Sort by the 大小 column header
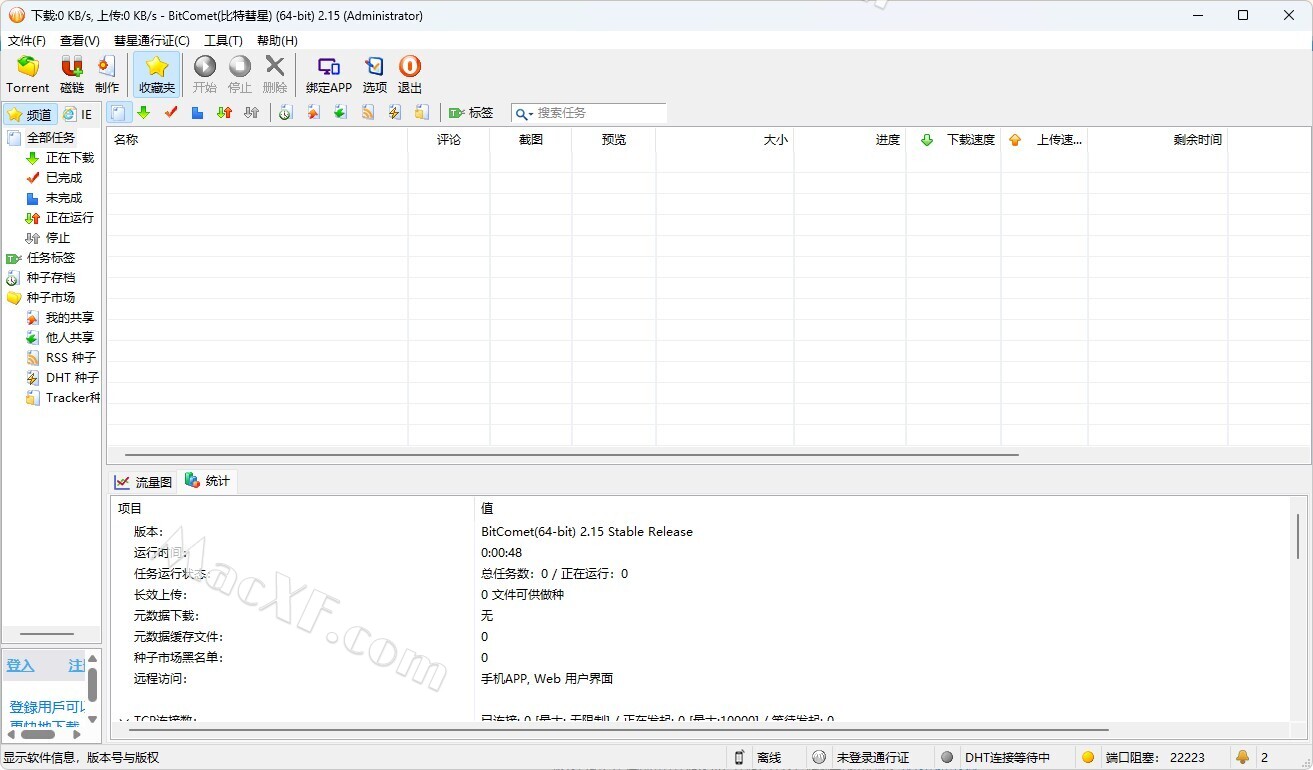1313x770 pixels. [725, 140]
